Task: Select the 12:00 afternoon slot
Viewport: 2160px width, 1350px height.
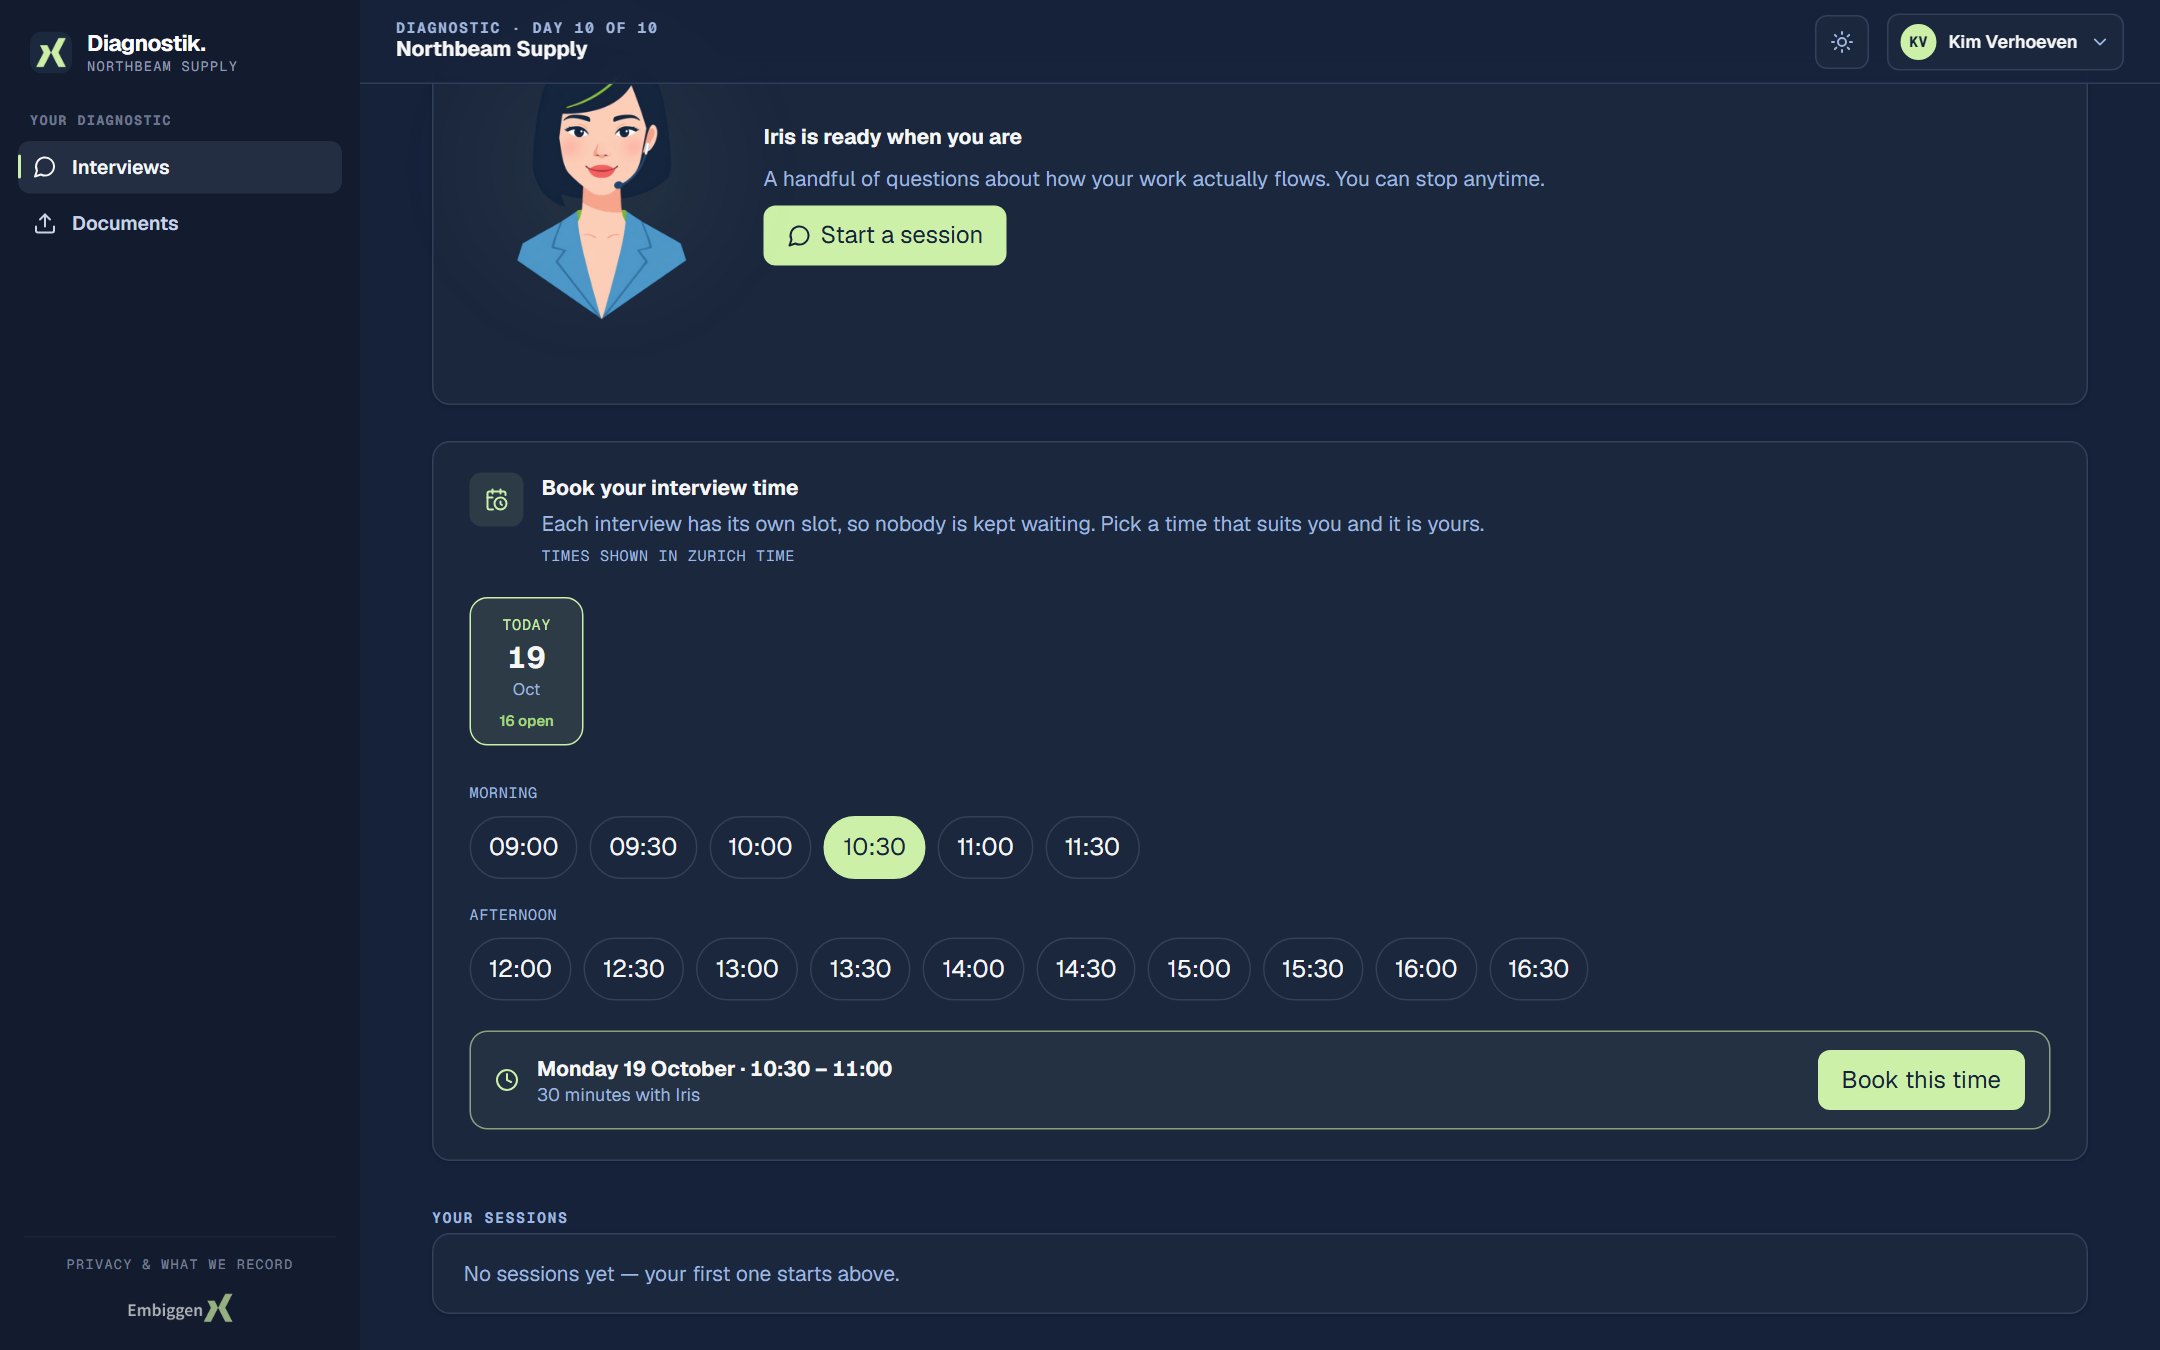Action: tap(520, 969)
